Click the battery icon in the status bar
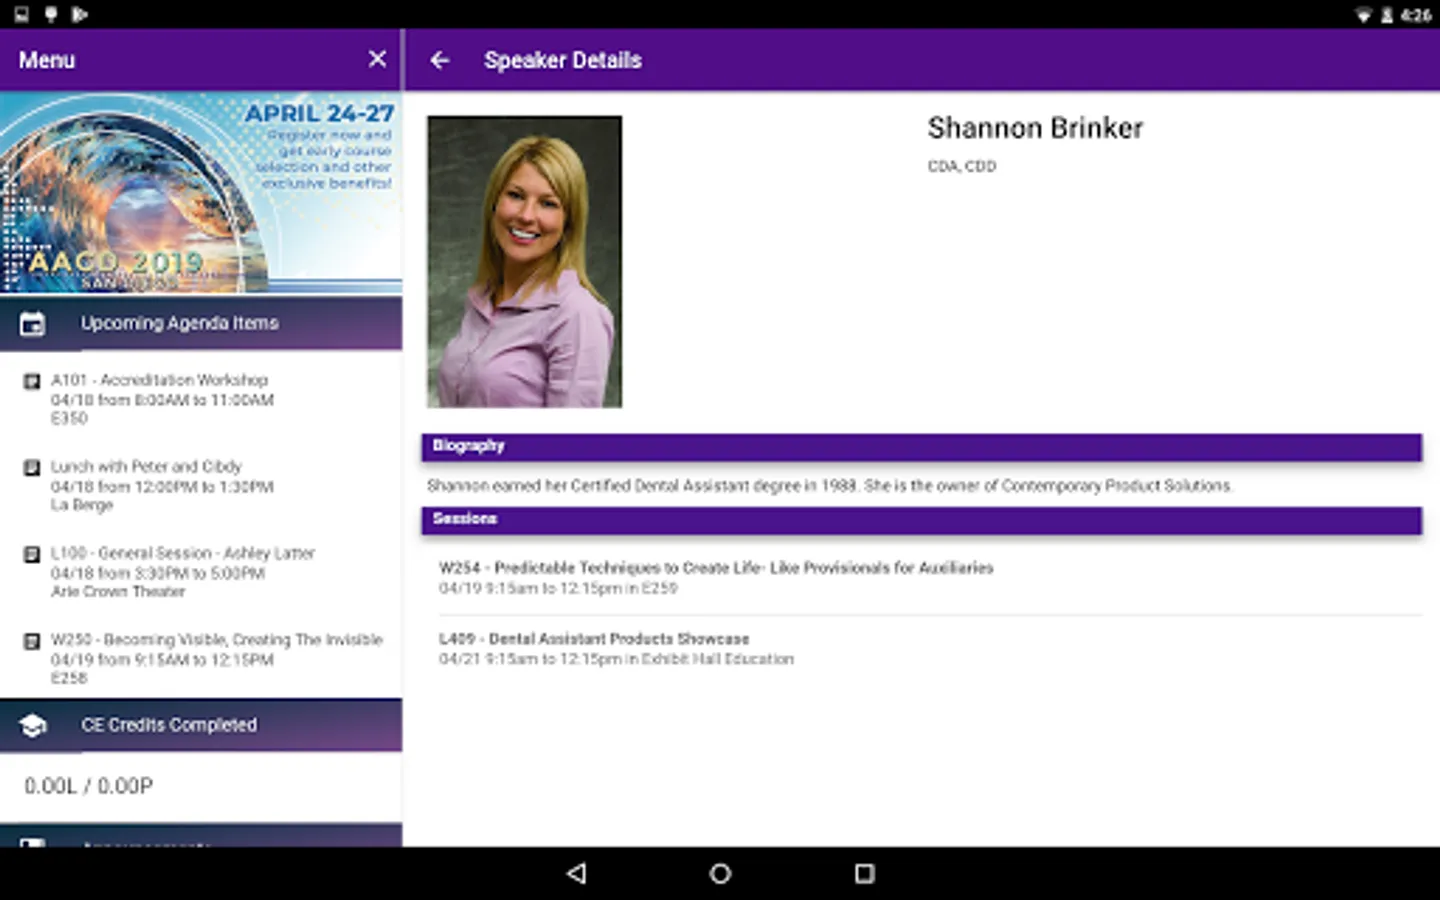The image size is (1440, 900). coord(1387,15)
